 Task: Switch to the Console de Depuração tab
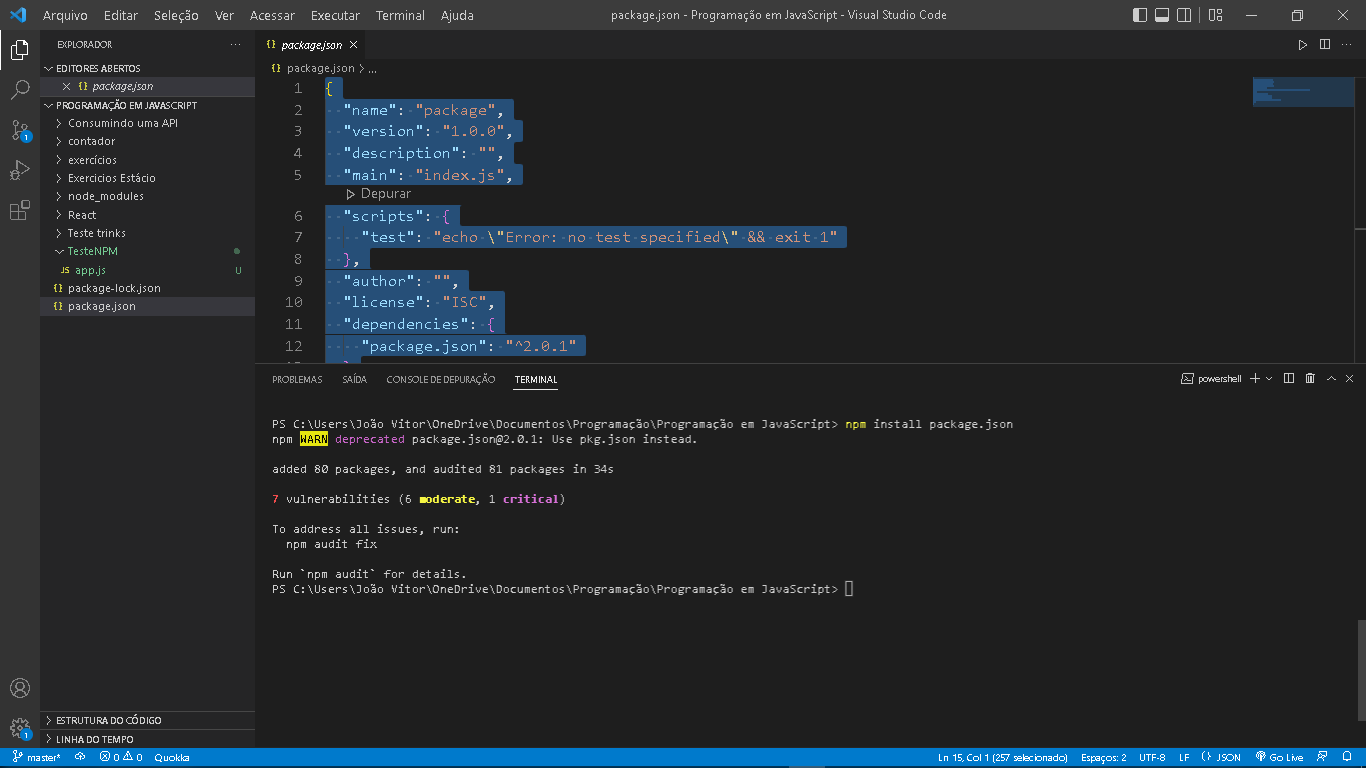click(440, 380)
